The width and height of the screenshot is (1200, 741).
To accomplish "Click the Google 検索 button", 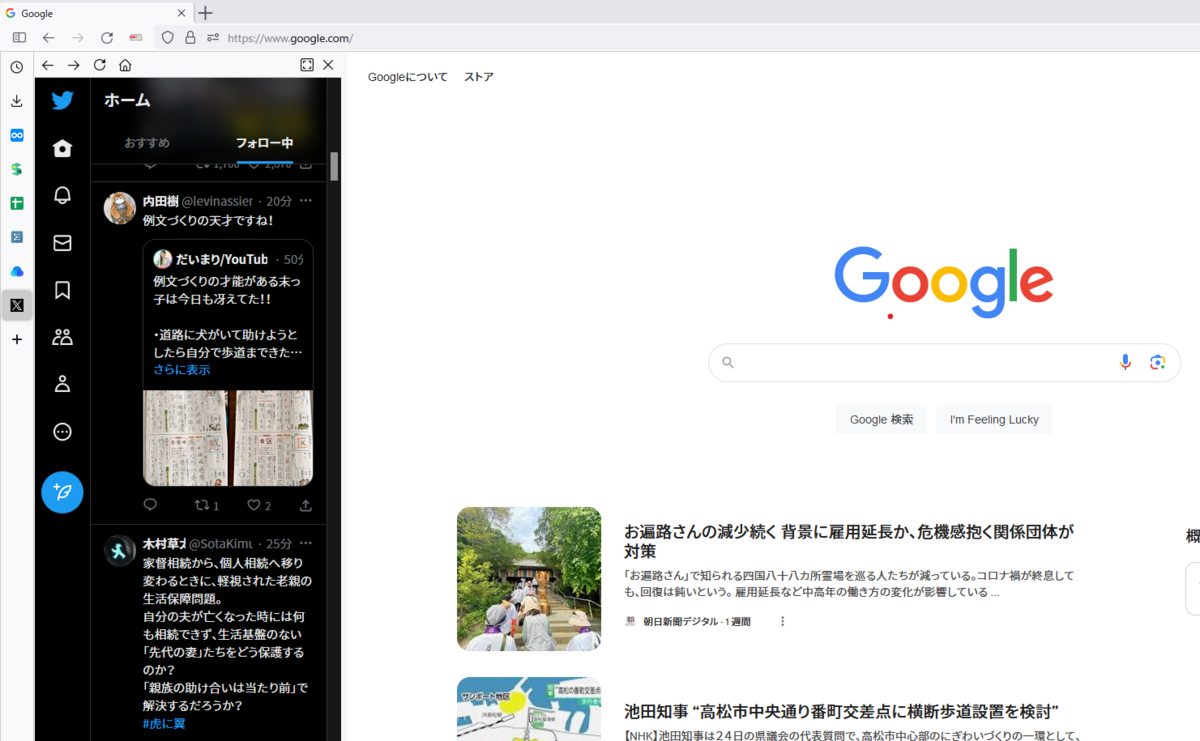I will tap(882, 419).
